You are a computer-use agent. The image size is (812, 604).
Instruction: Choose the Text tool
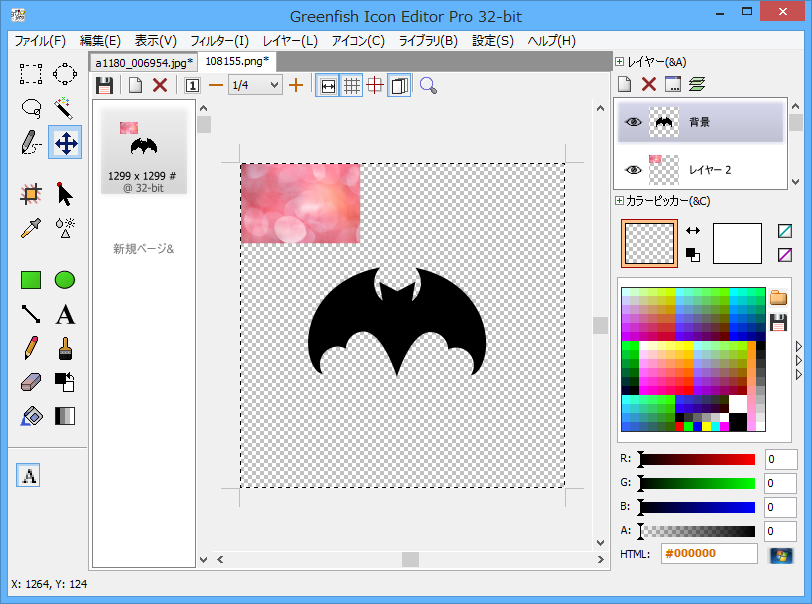(x=65, y=315)
